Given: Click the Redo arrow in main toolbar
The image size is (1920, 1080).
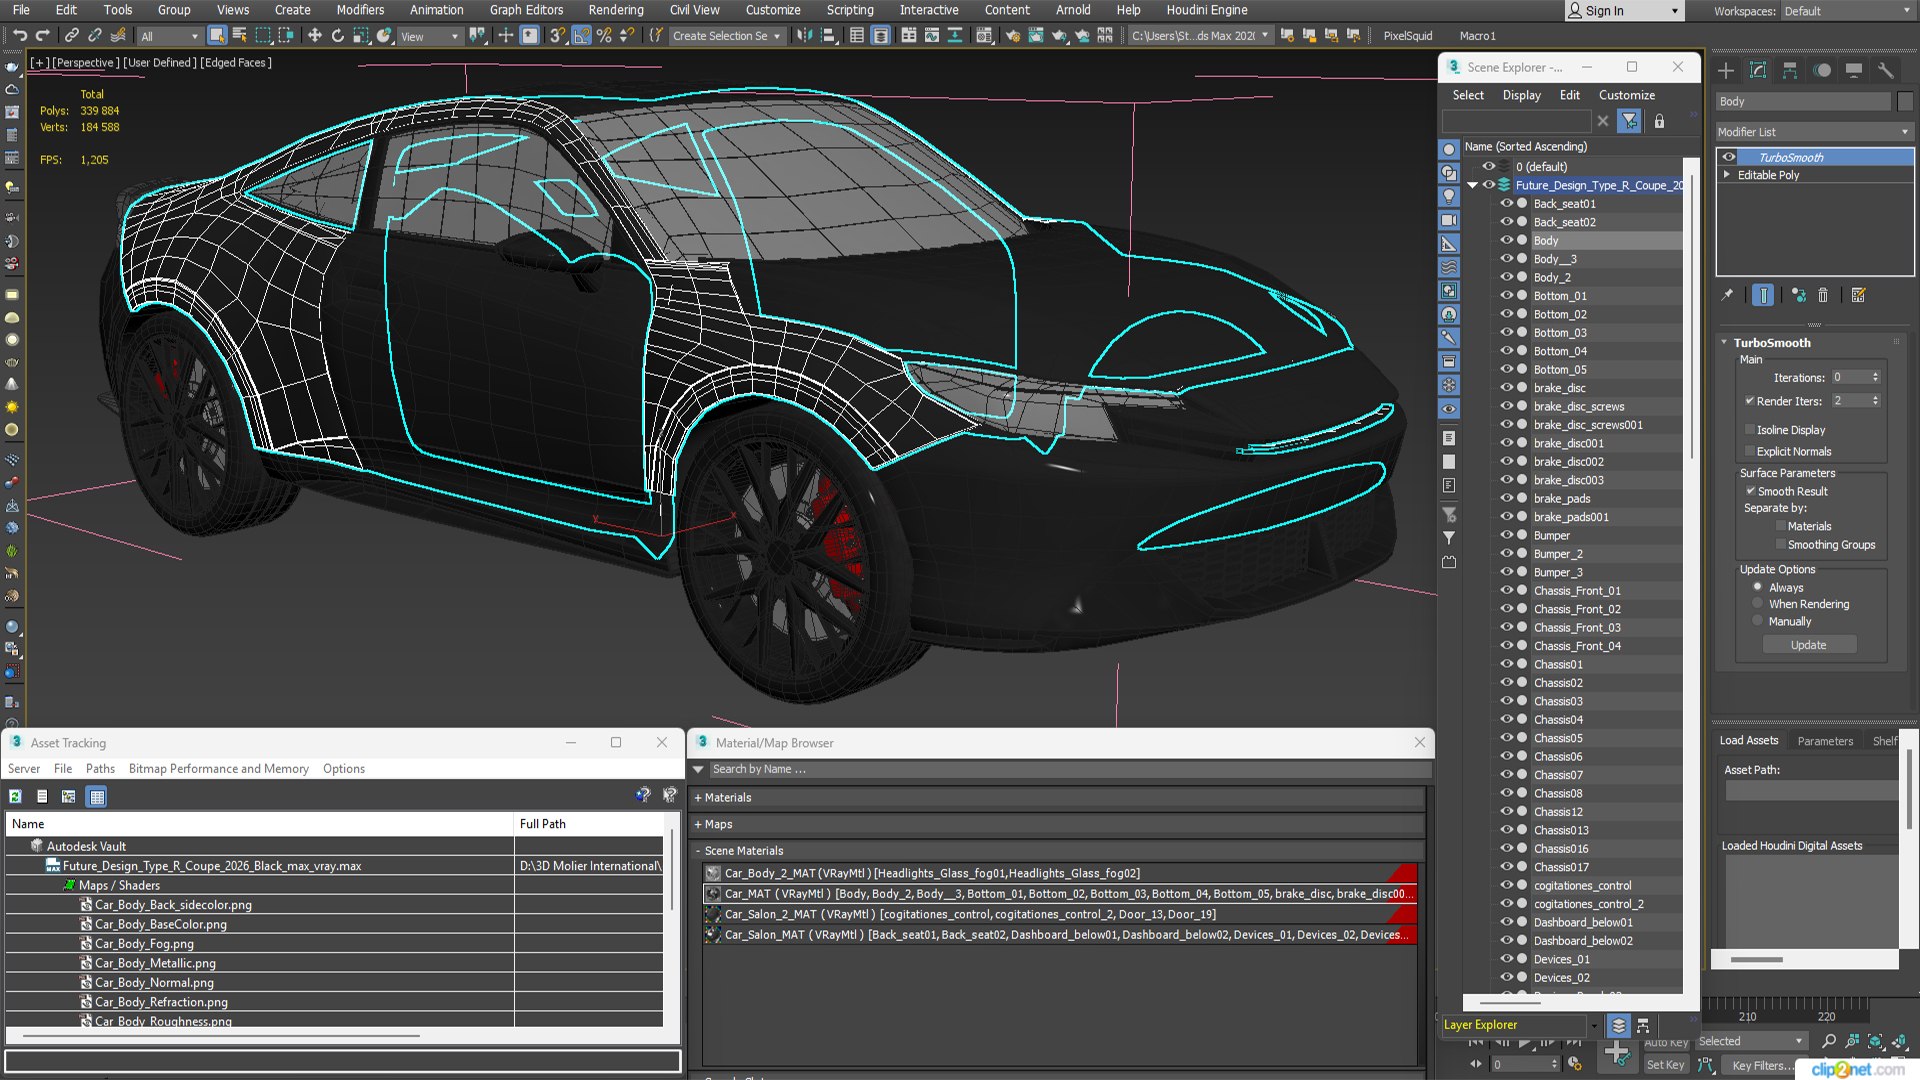Looking at the screenshot, I should pyautogui.click(x=42, y=36).
